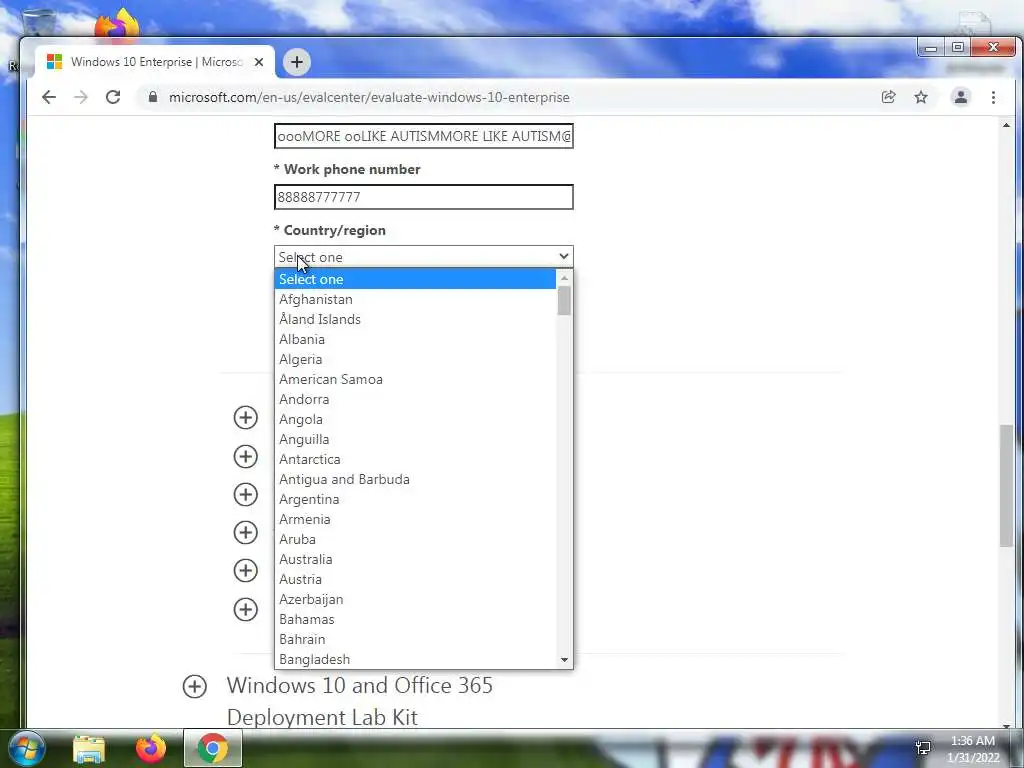Click the email input field
This screenshot has height=768, width=1024.
pos(424,136)
